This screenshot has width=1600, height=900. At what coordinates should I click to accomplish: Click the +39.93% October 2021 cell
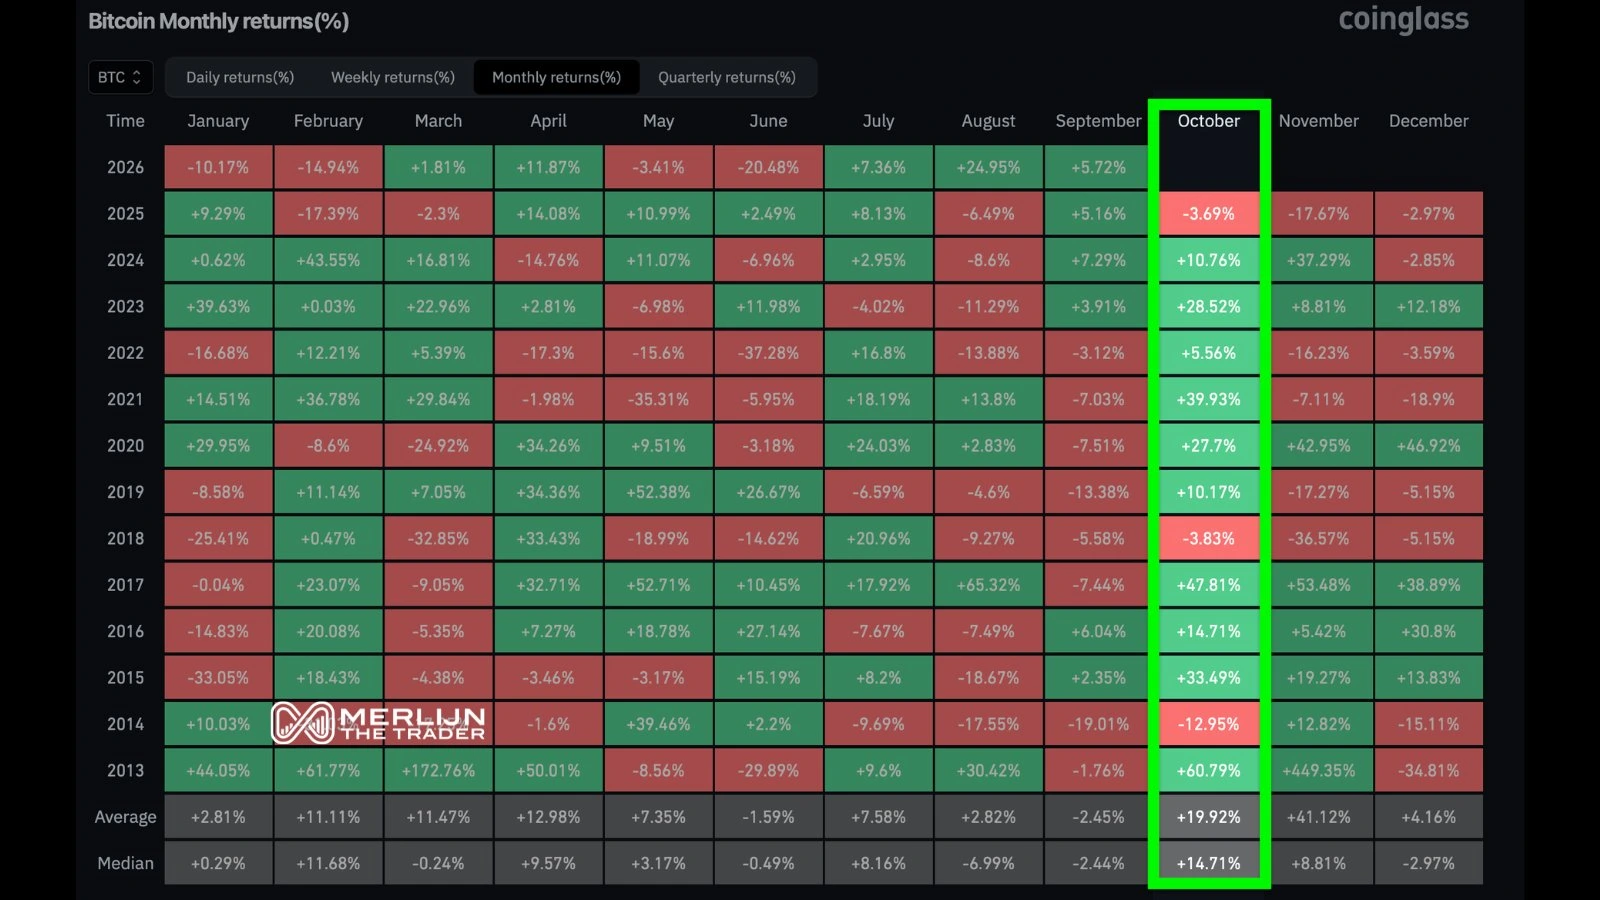coord(1209,399)
